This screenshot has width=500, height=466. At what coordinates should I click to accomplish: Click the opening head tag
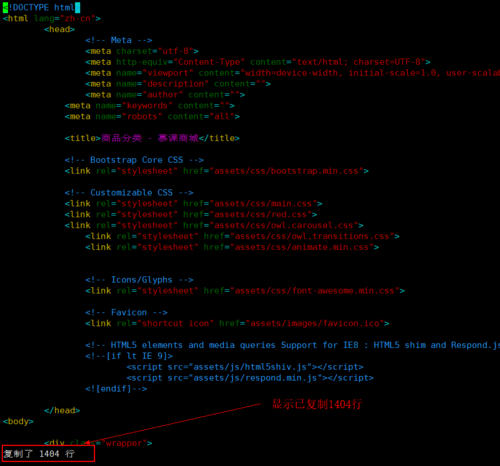[x=59, y=29]
